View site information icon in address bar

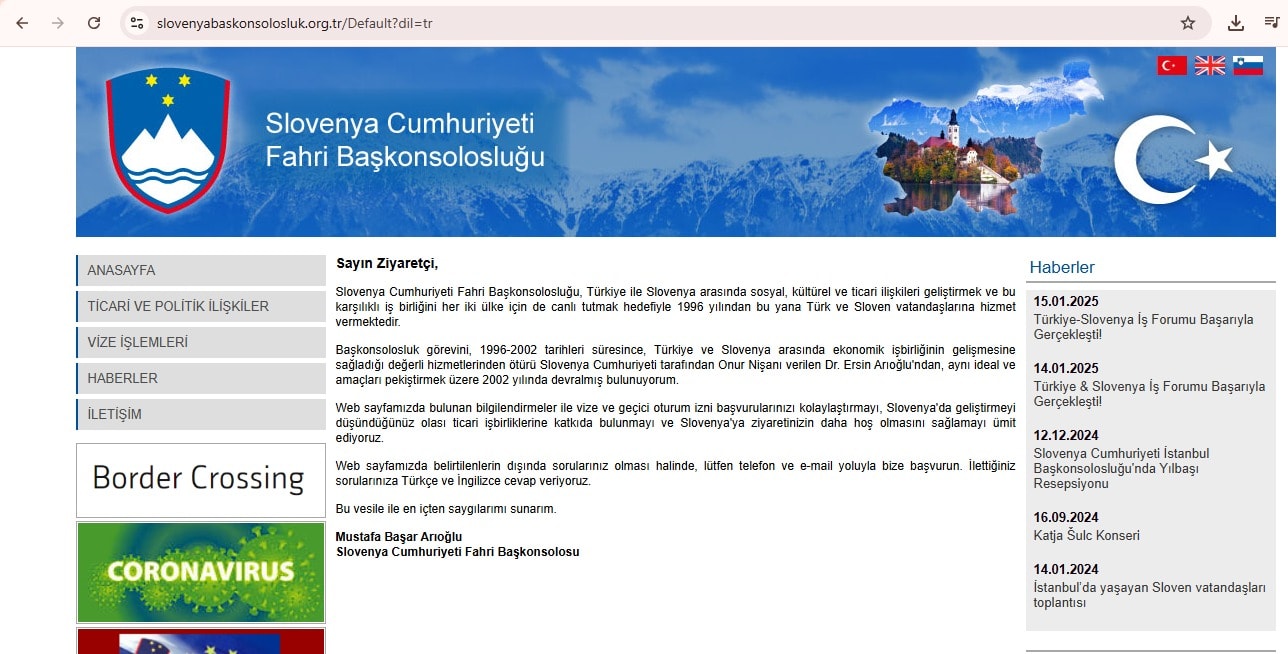coord(137,23)
